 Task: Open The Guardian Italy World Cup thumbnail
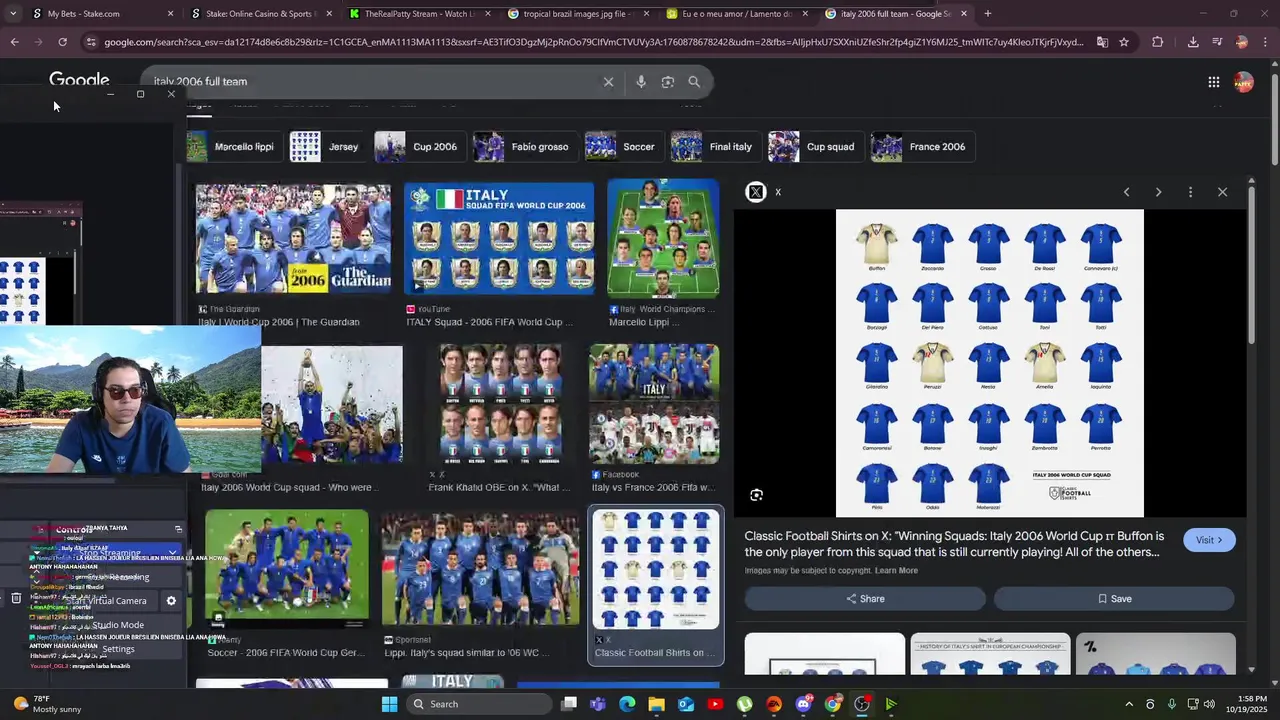[293, 237]
